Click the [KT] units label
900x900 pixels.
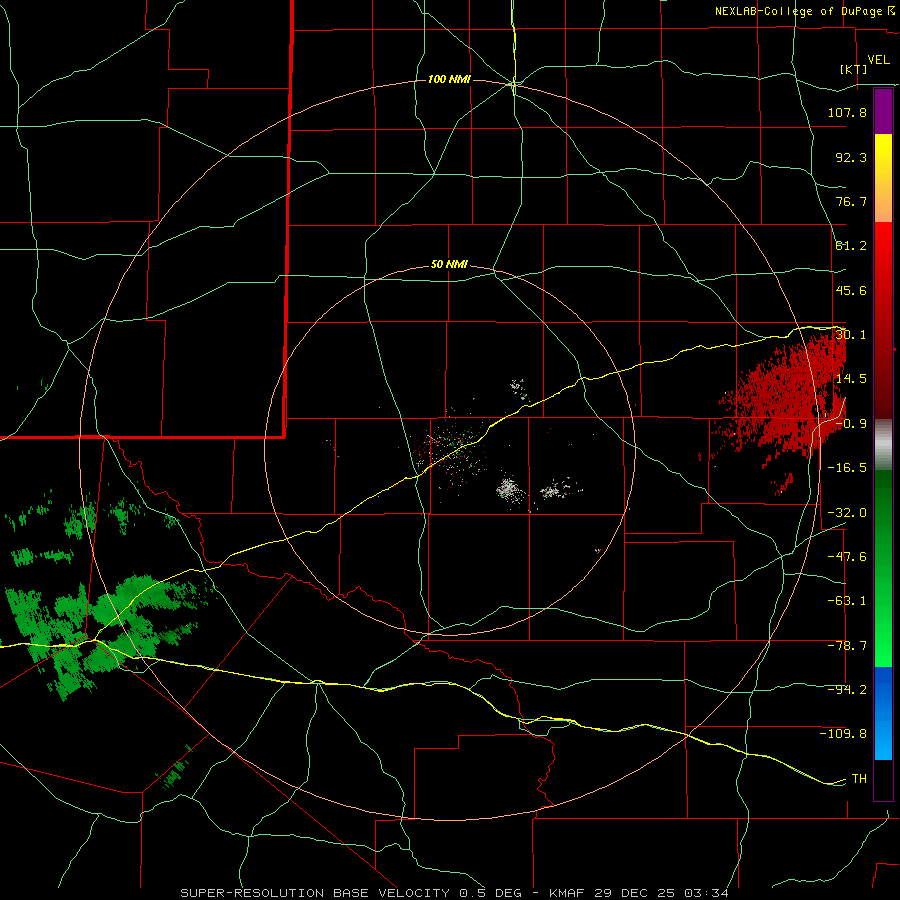pos(854,69)
